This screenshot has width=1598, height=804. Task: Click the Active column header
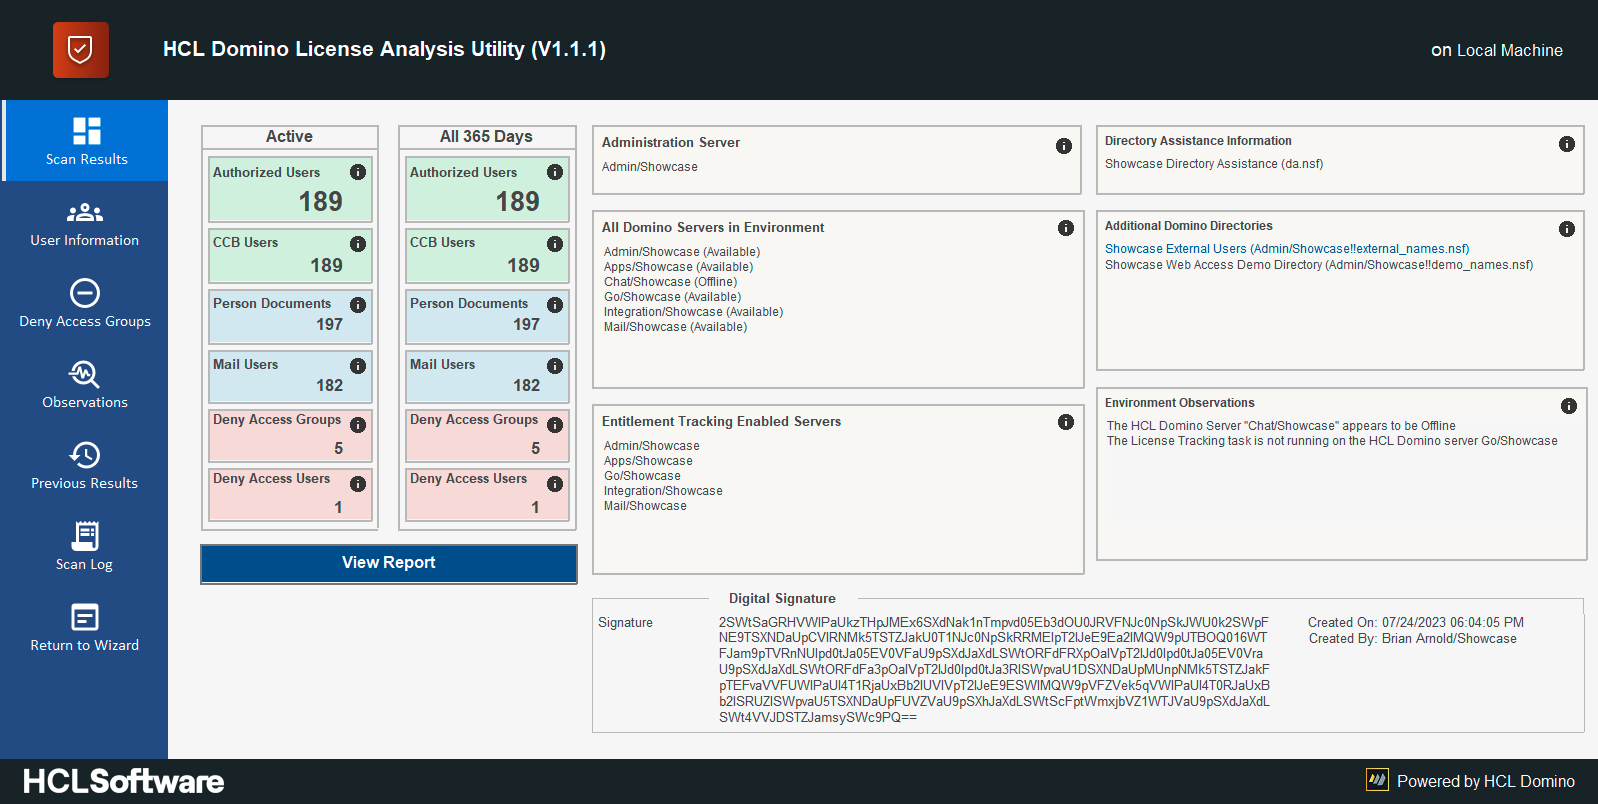coord(289,137)
